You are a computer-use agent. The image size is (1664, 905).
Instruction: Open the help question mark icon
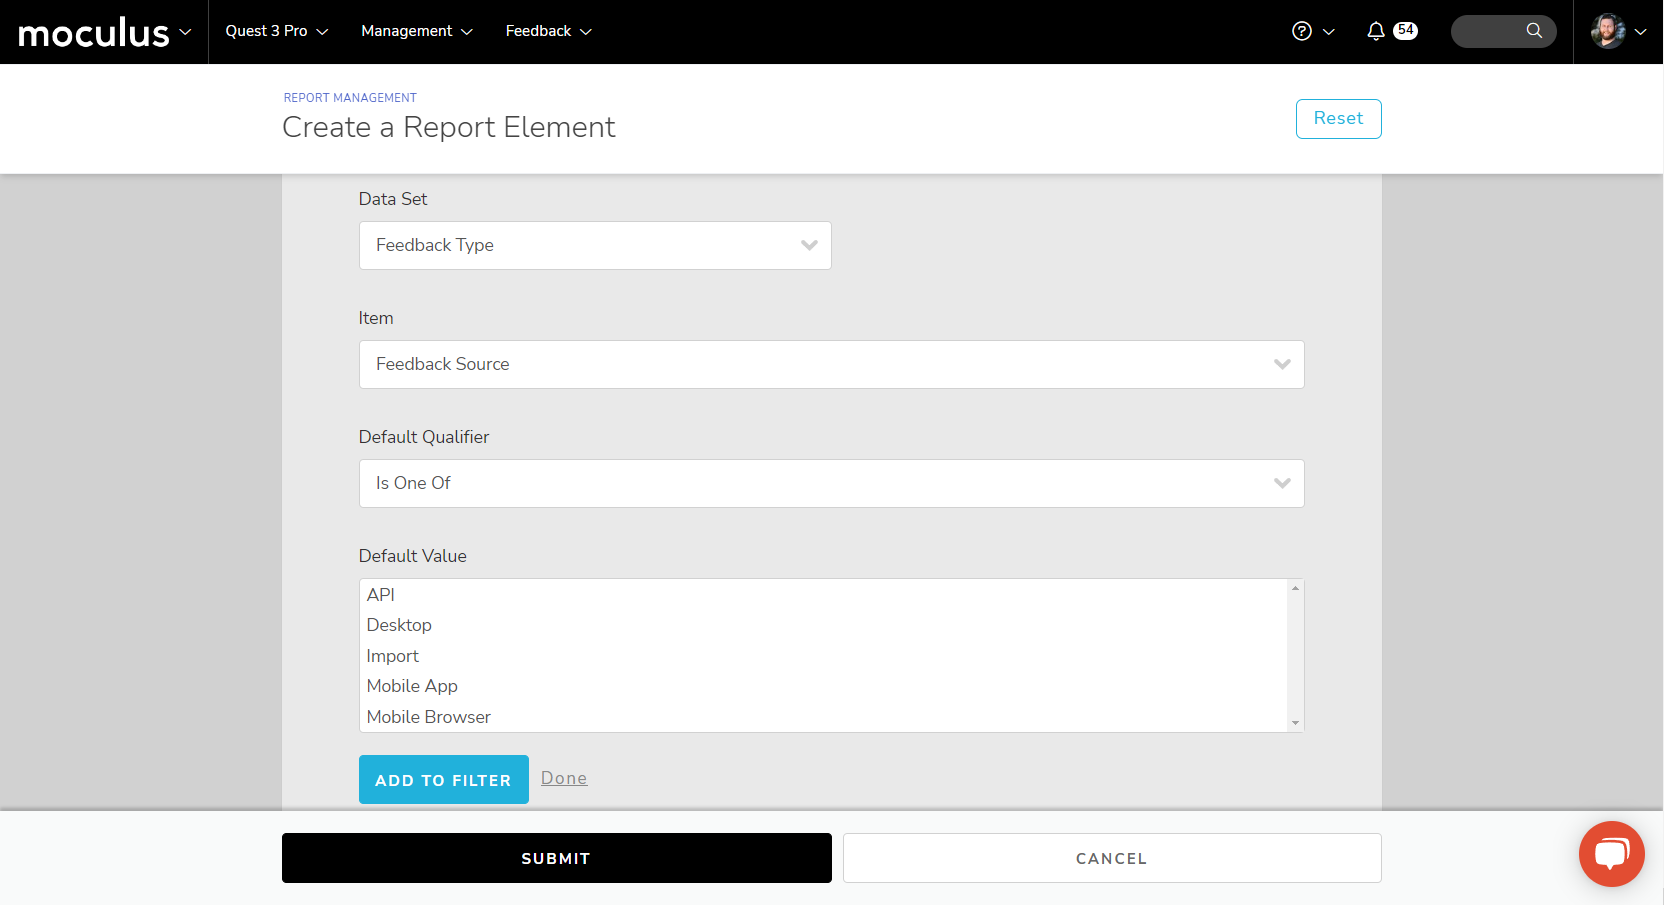[x=1301, y=31]
